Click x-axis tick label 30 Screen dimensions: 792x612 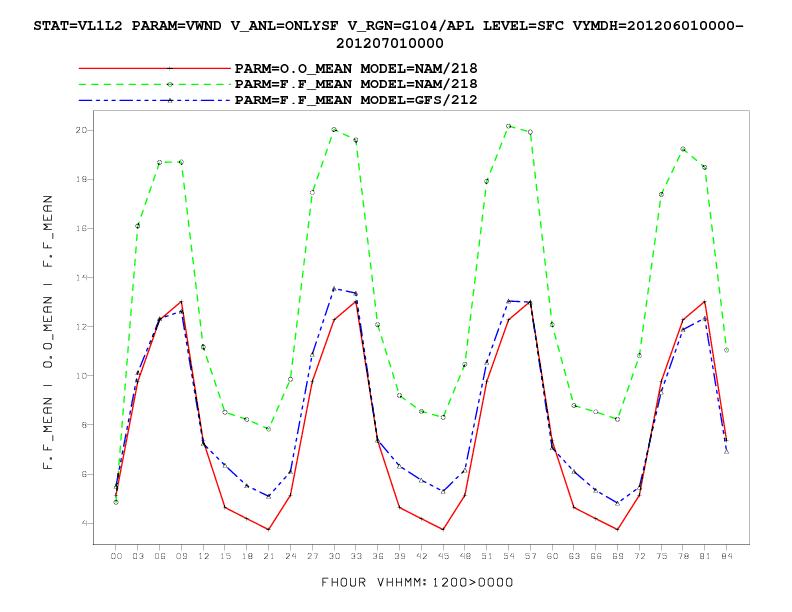pyautogui.click(x=334, y=556)
